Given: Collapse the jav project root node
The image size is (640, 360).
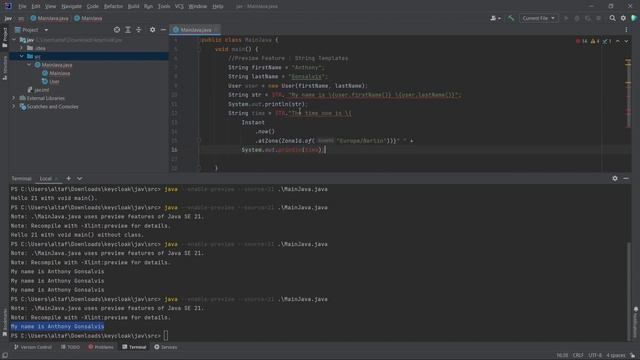Looking at the screenshot, I should pyautogui.click(x=15, y=40).
